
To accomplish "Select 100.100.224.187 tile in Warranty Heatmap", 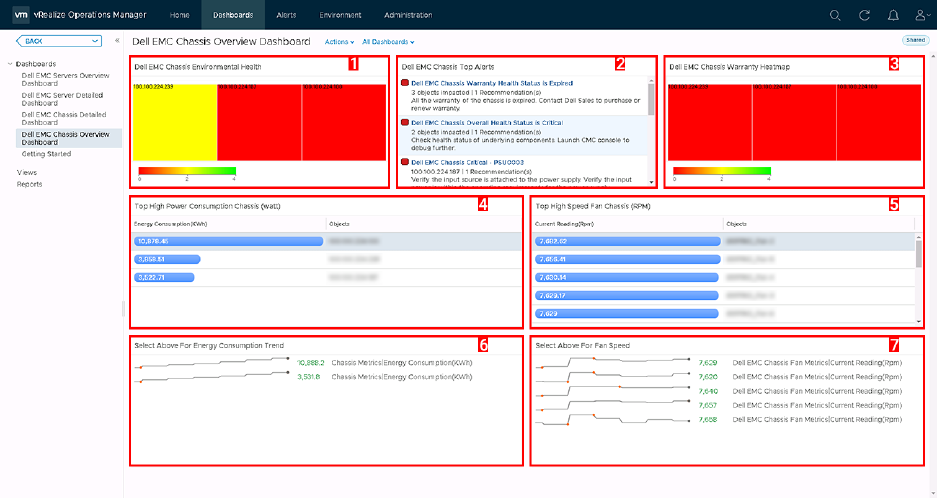I will pyautogui.click(x=794, y=122).
